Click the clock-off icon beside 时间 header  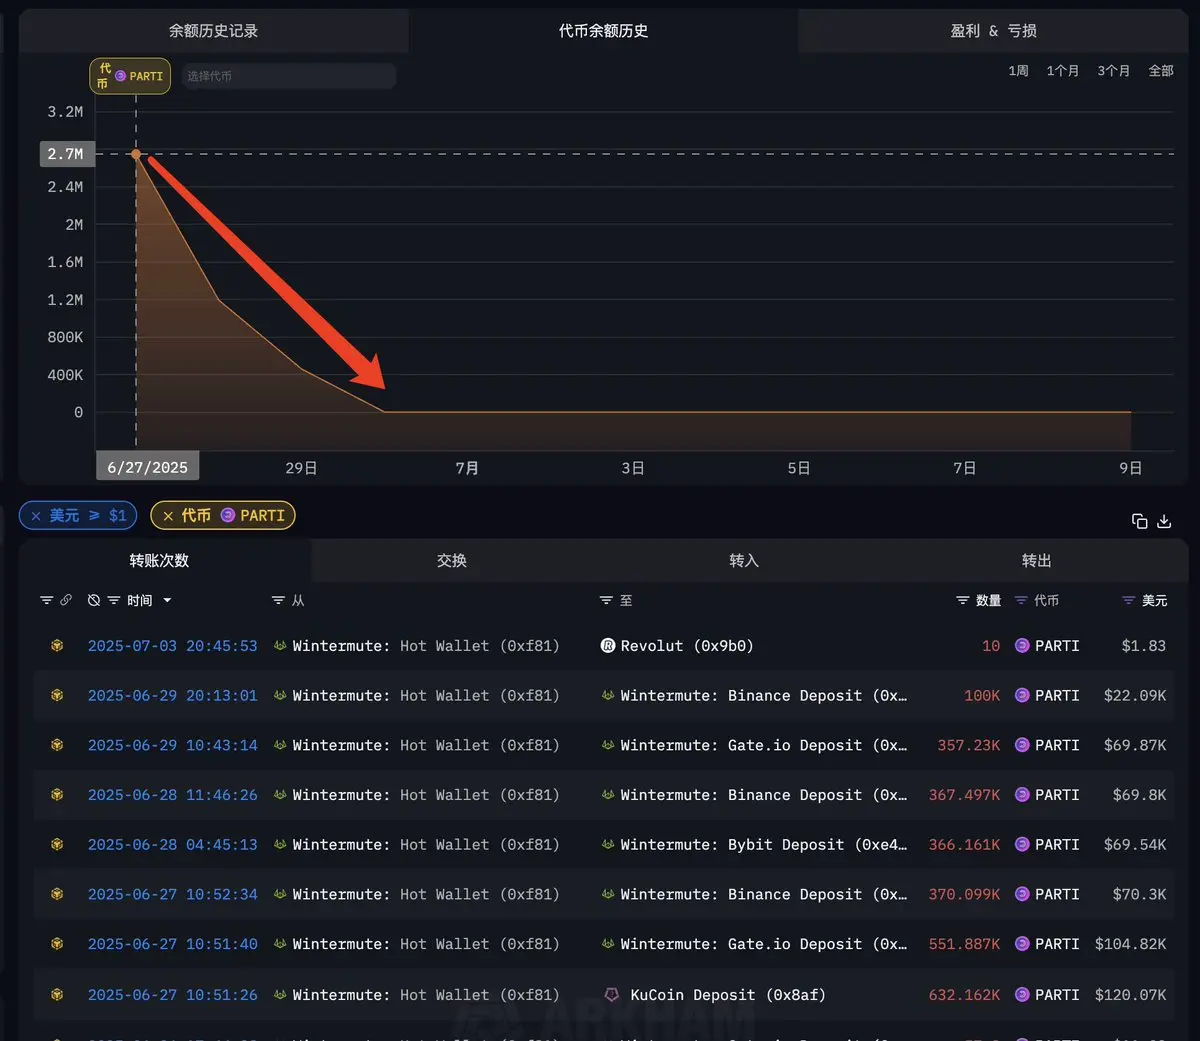coord(94,600)
